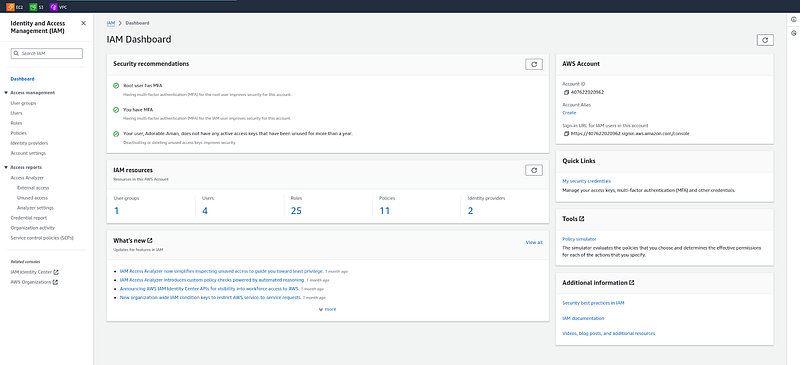Open User groups in the sidebar

pyautogui.click(x=23, y=103)
